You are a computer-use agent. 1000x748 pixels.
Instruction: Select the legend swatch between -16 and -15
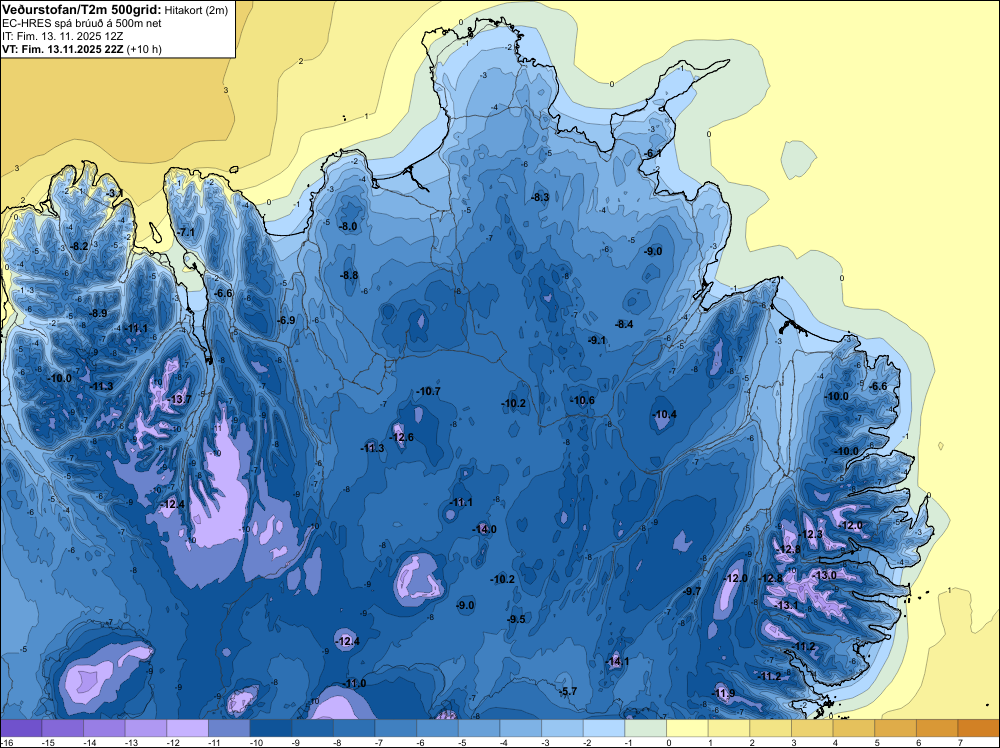[x=21, y=728]
